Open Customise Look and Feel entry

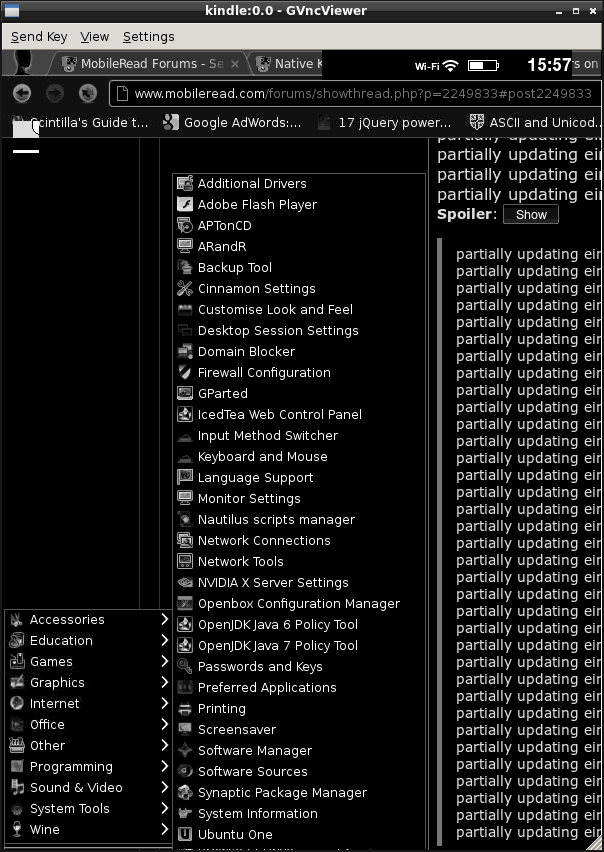pyautogui.click(x=299, y=309)
